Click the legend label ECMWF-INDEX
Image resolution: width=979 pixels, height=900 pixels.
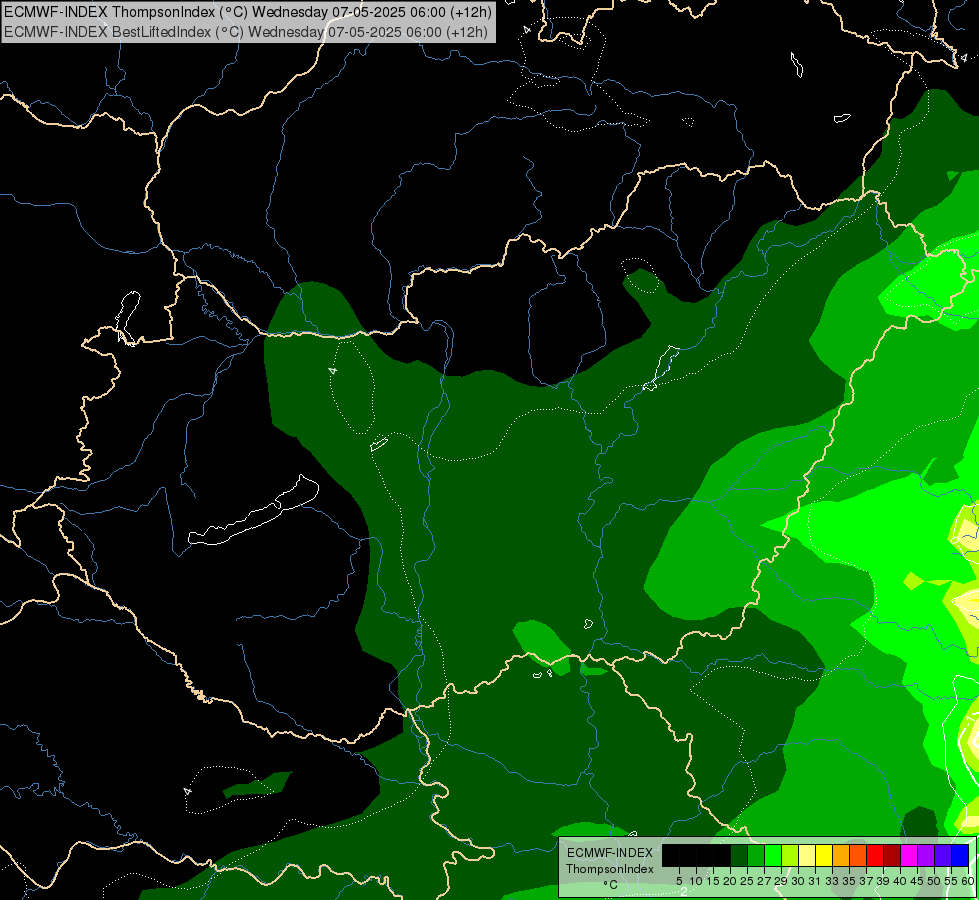tap(610, 853)
